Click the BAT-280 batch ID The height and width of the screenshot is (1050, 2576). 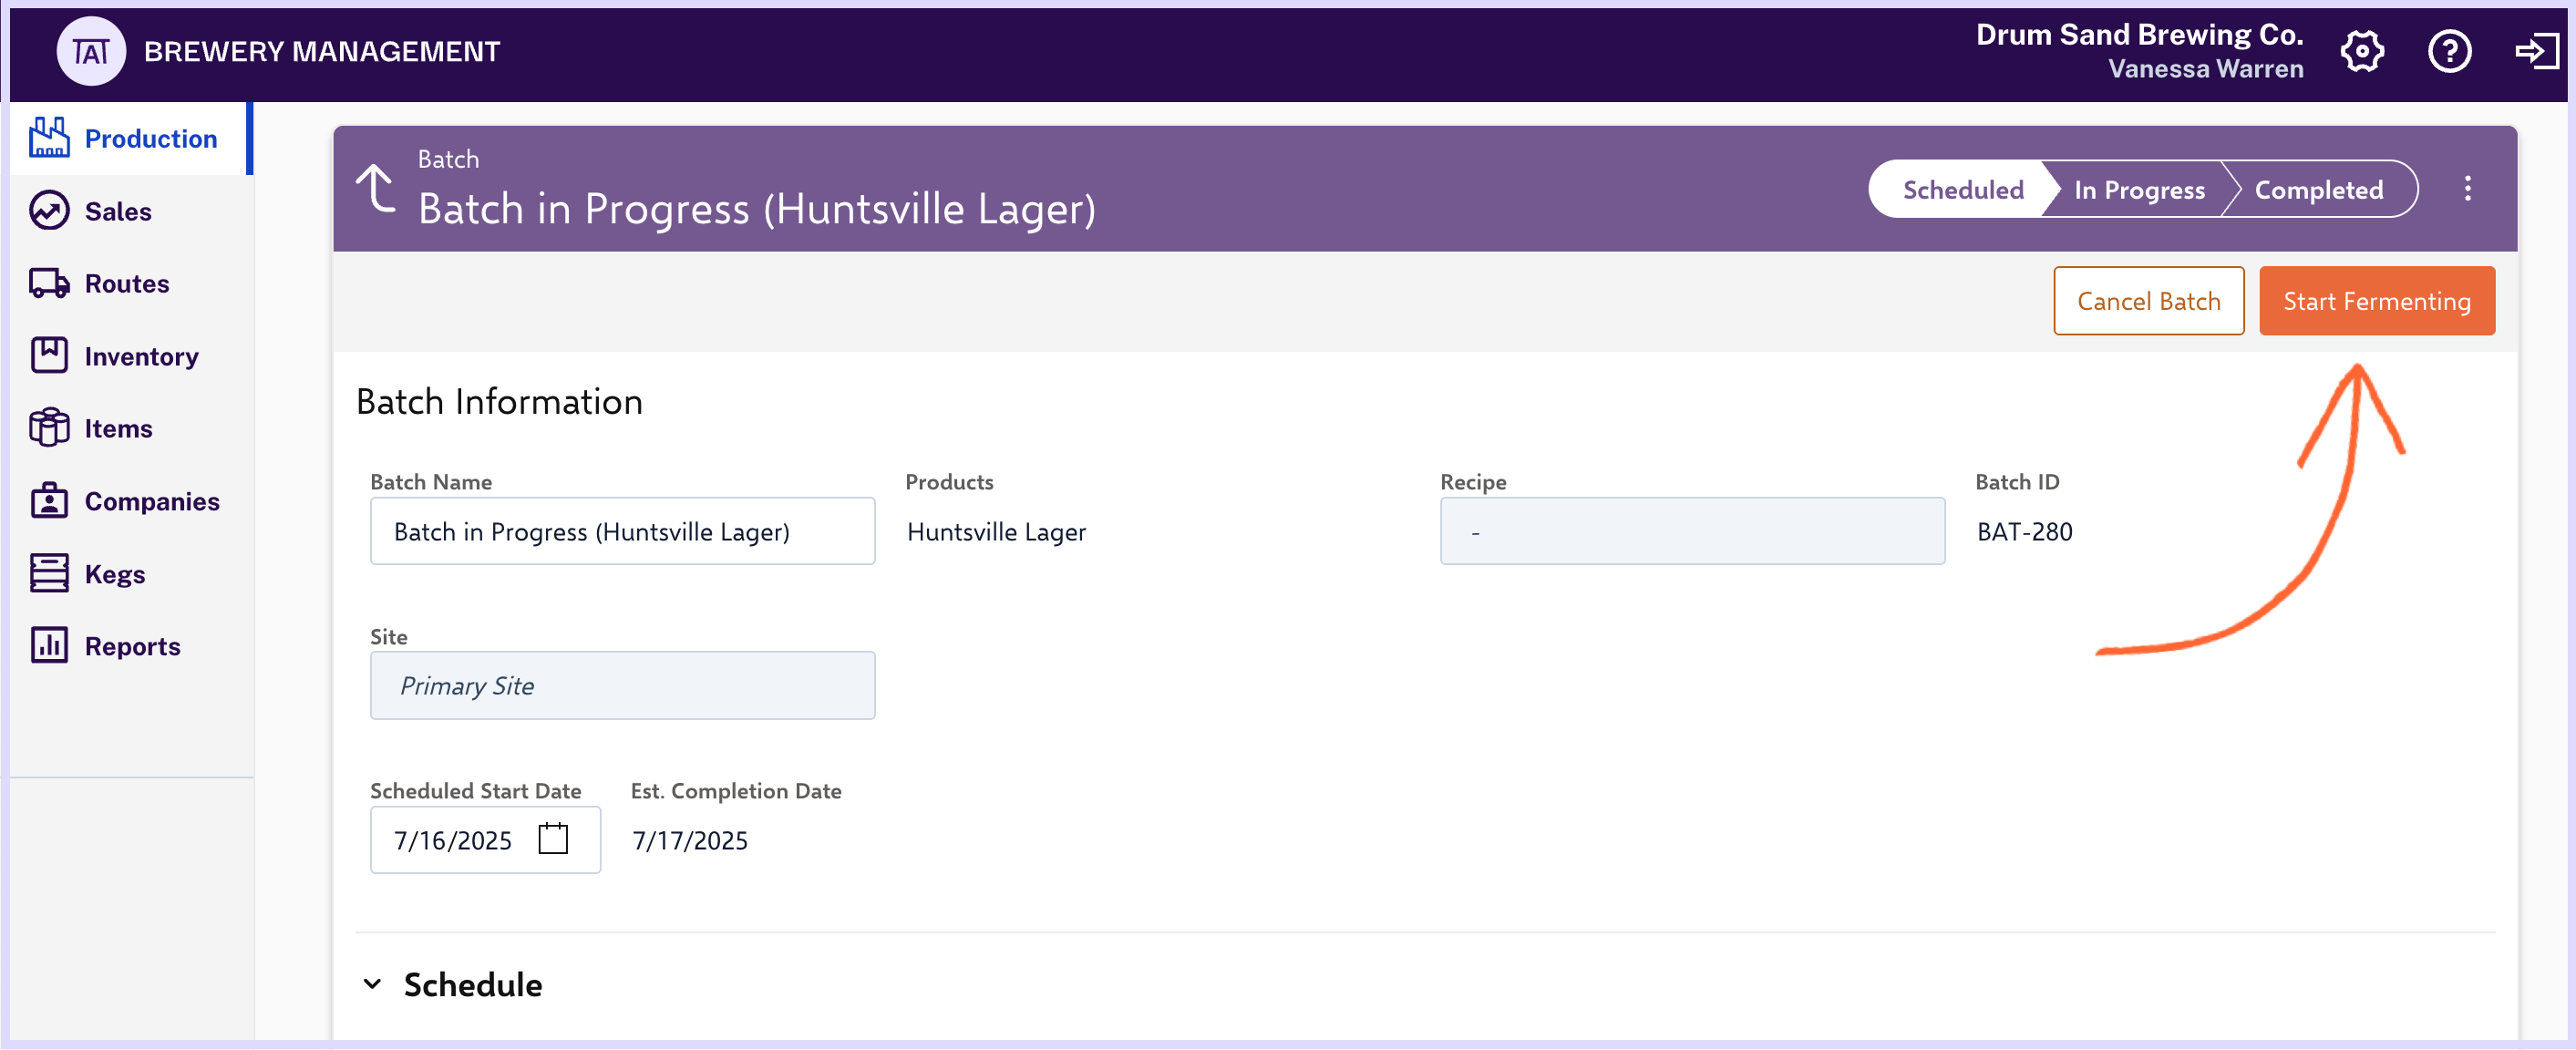pyautogui.click(x=2024, y=532)
